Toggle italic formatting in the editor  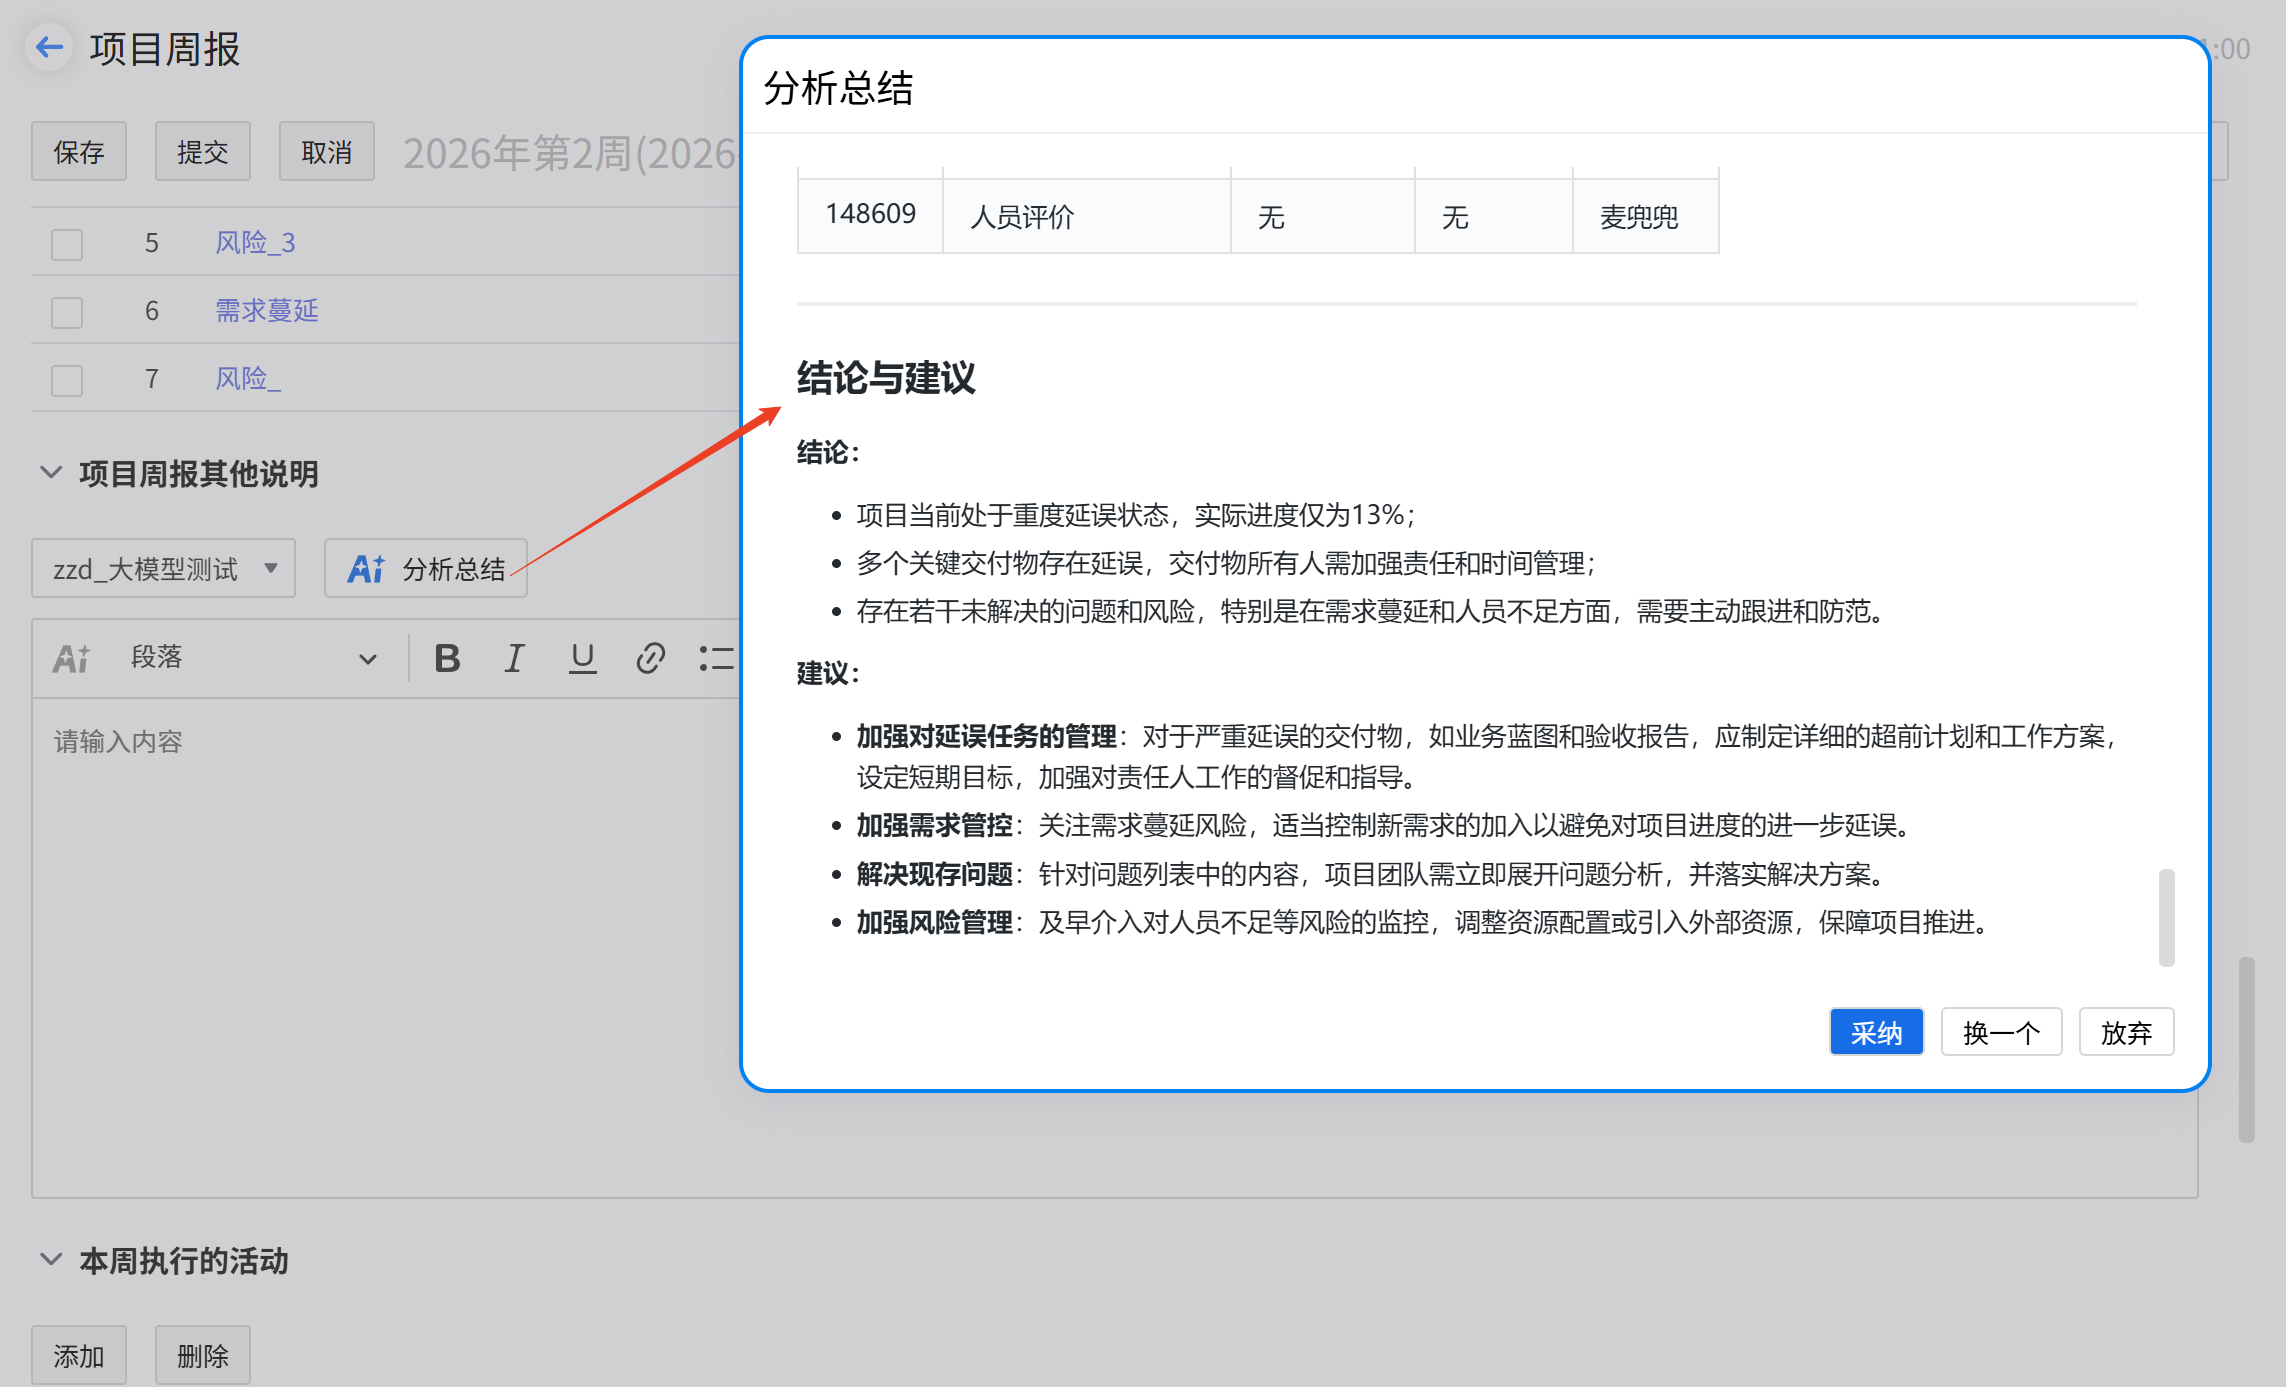click(514, 658)
